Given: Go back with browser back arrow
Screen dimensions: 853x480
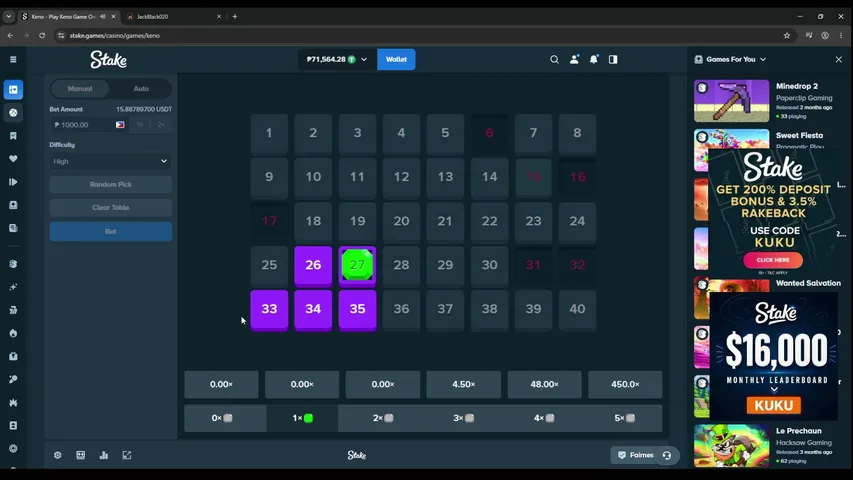Looking at the screenshot, I should pyautogui.click(x=10, y=35).
